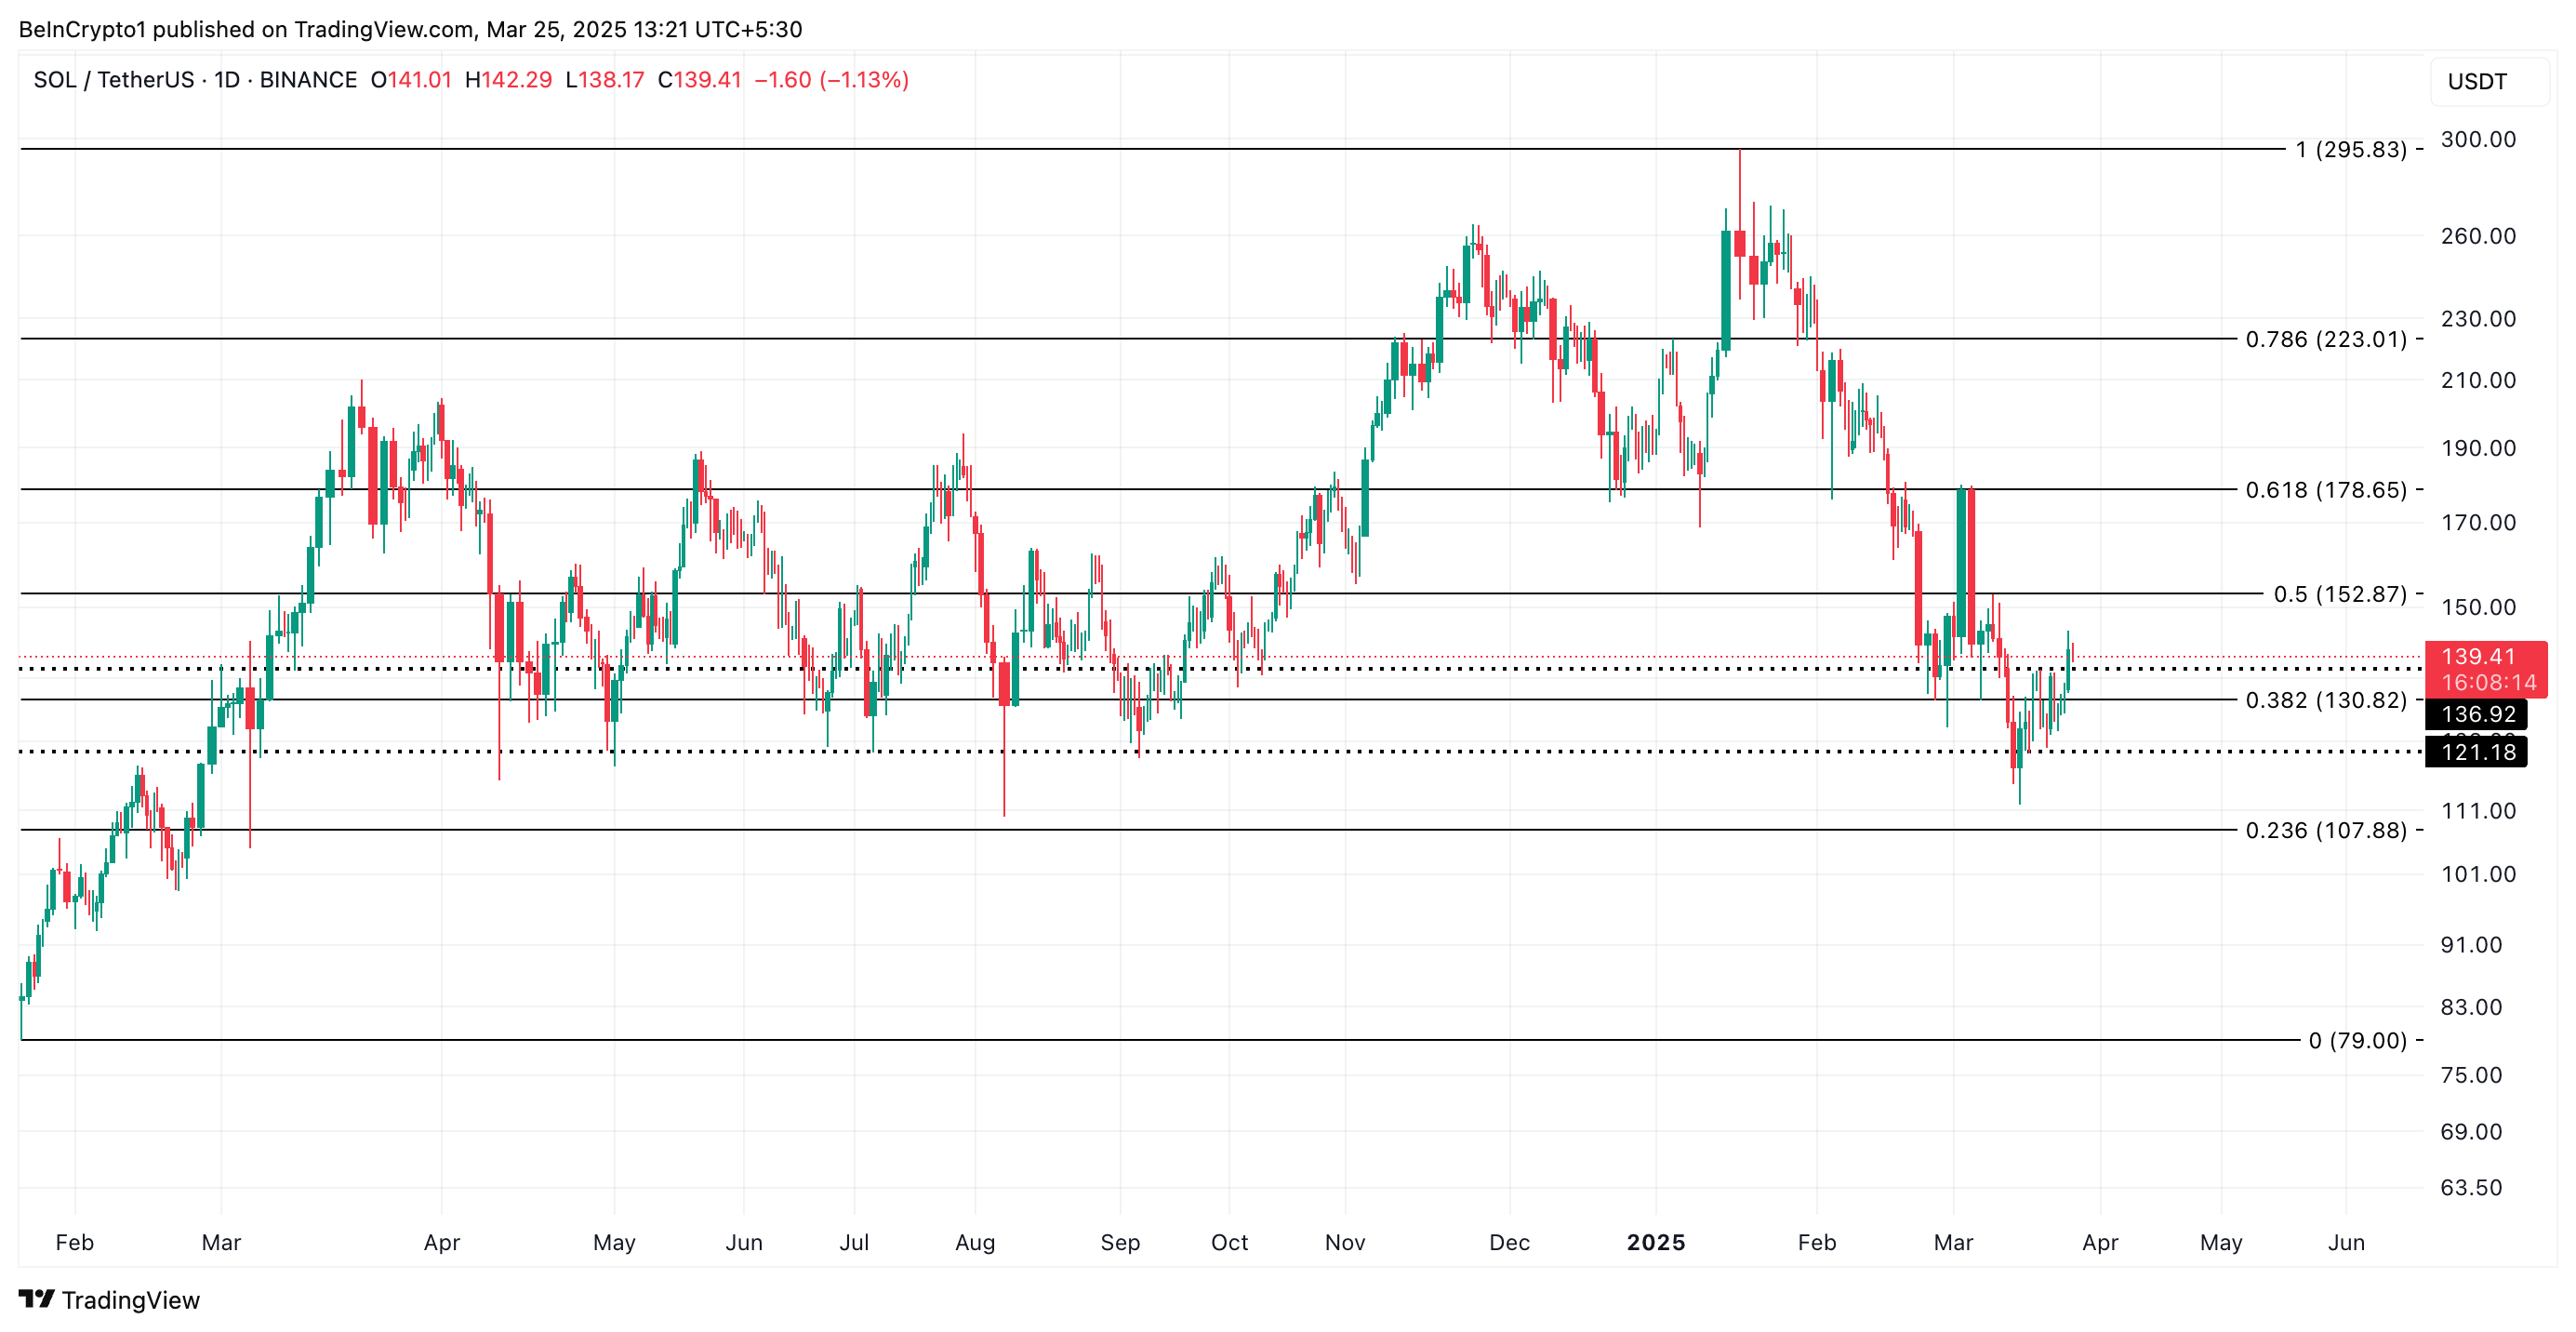Click the 2025 year marker on time axis

point(1655,1242)
